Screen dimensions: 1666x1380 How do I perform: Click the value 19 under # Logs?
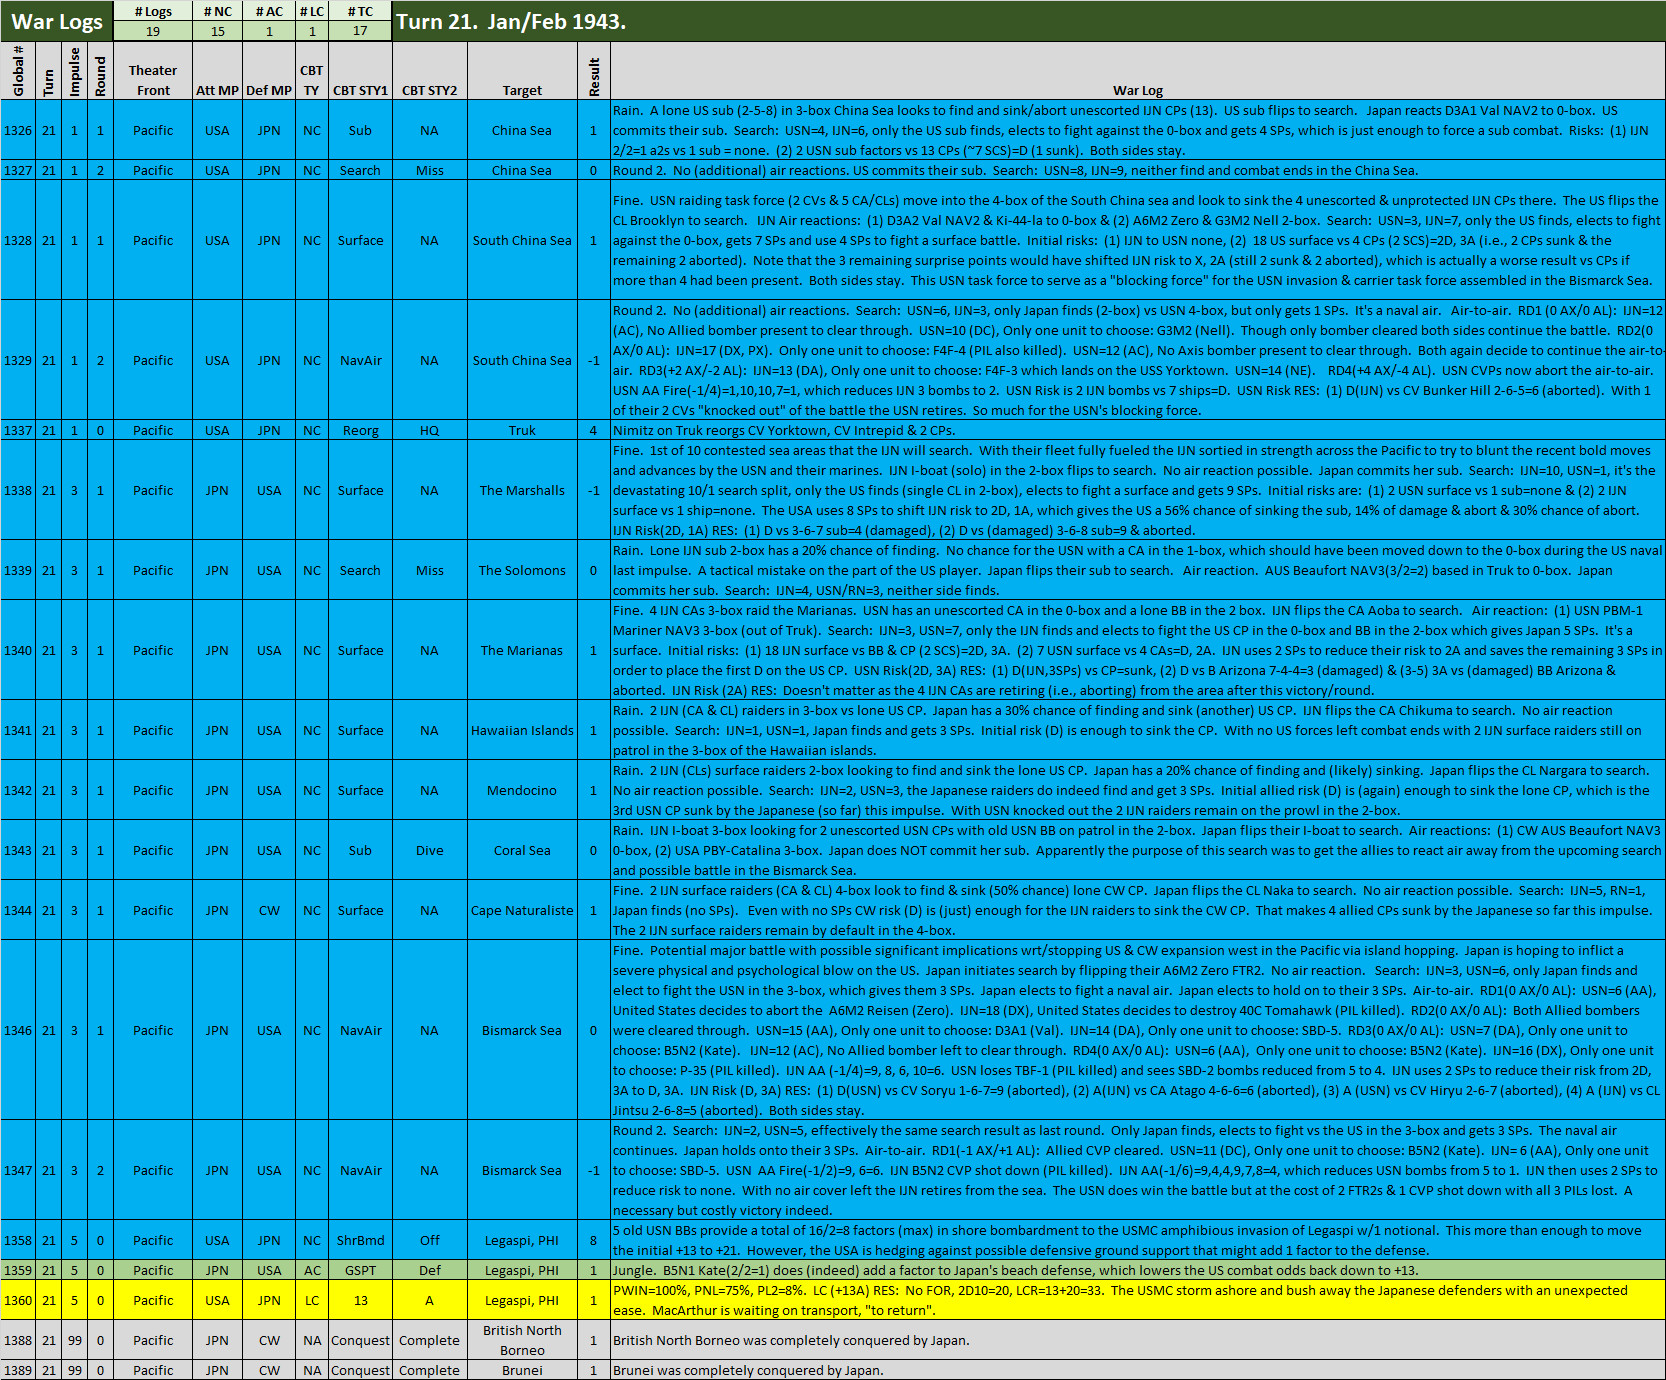153,31
